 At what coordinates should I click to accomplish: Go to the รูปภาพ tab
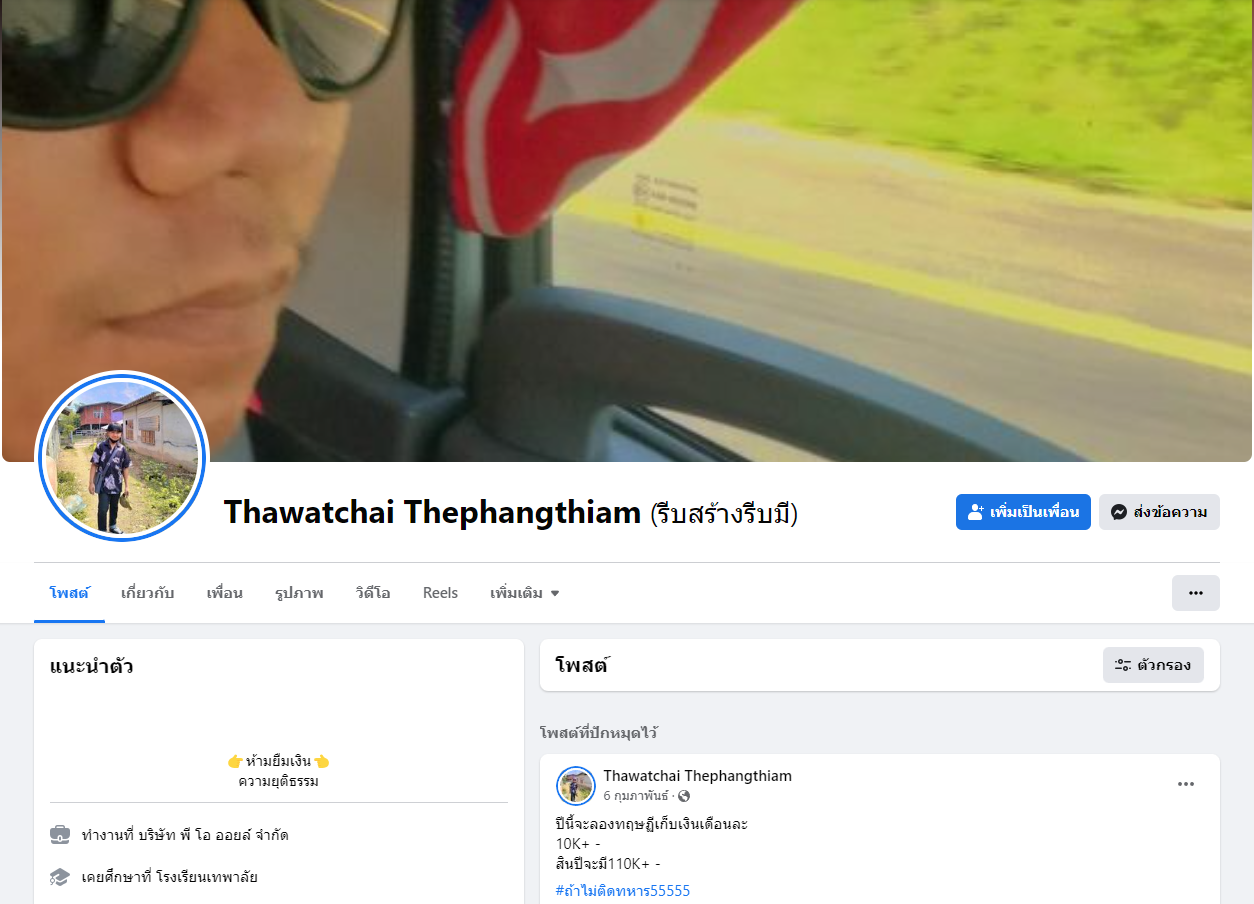point(299,593)
